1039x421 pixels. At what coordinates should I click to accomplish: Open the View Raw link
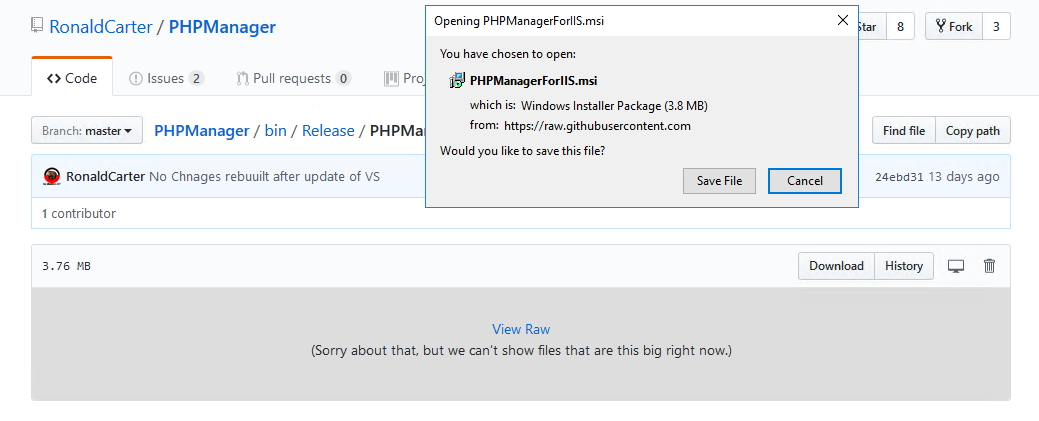tap(521, 329)
